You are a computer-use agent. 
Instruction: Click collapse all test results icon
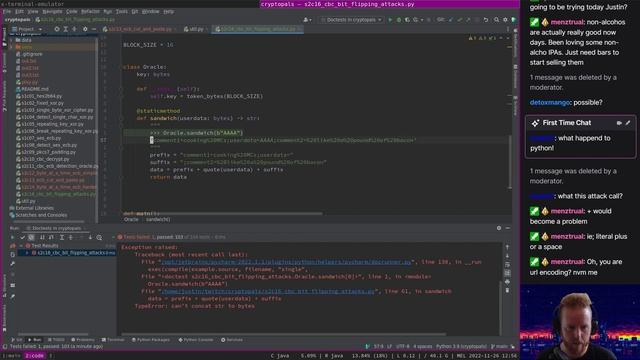coord(70,237)
